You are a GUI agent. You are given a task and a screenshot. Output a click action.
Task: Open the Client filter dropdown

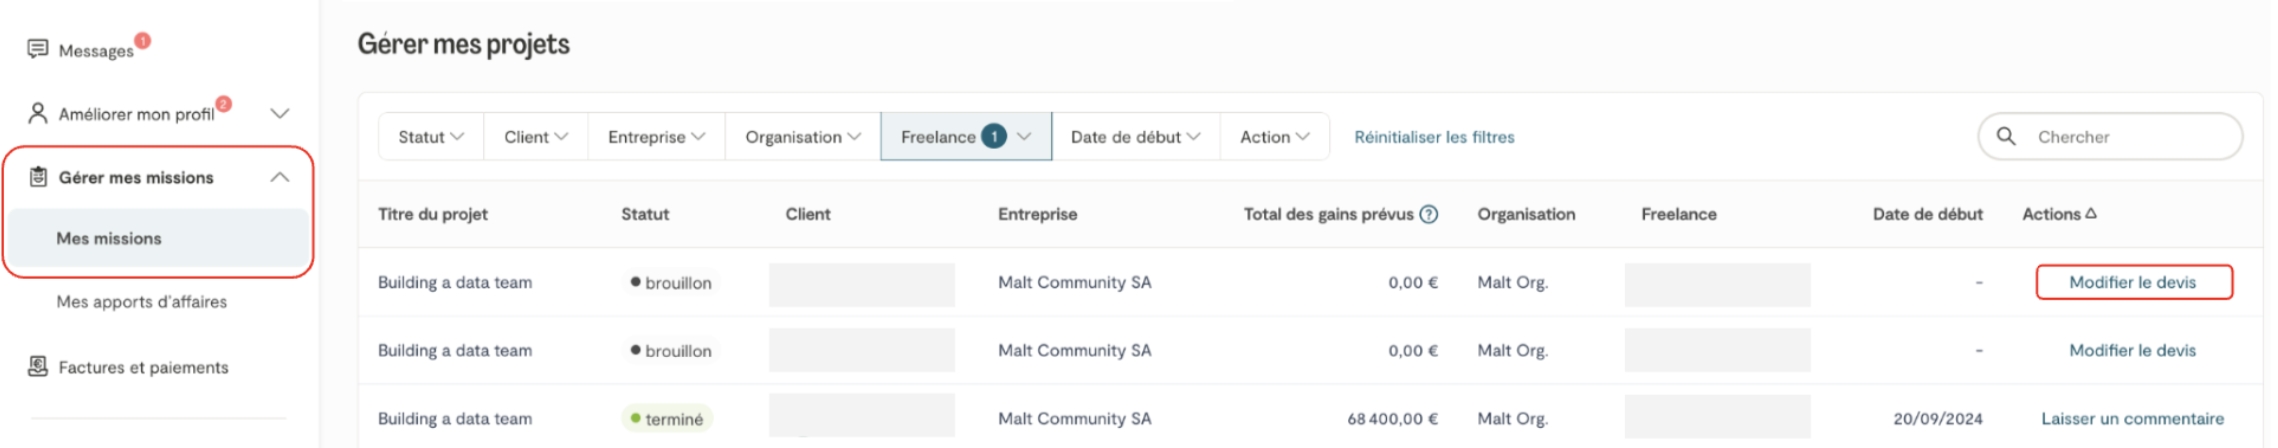536,137
